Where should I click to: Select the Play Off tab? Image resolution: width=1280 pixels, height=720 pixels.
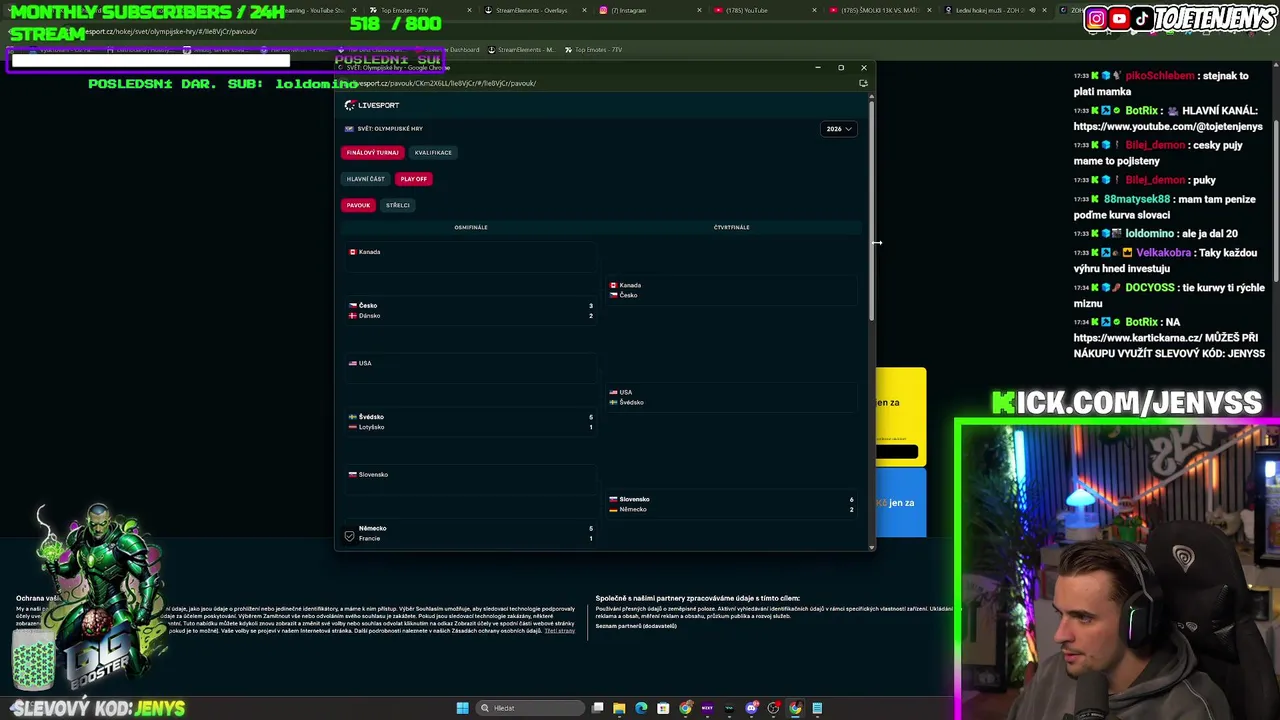coord(413,179)
